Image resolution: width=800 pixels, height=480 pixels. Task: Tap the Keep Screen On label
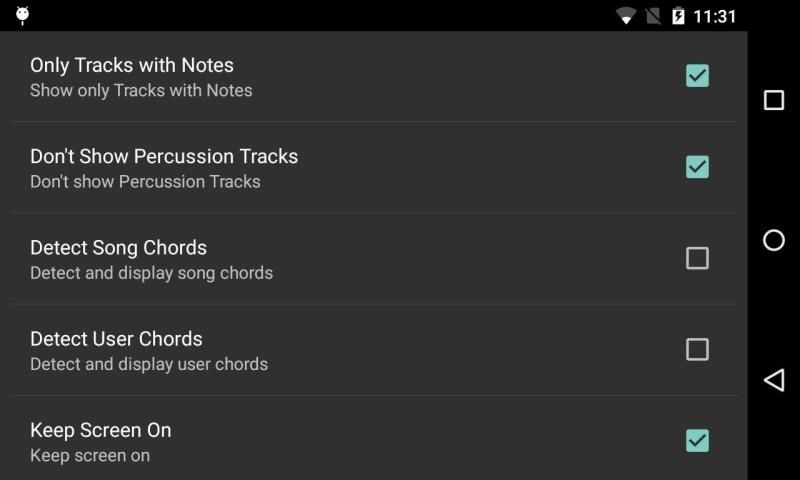coord(100,430)
